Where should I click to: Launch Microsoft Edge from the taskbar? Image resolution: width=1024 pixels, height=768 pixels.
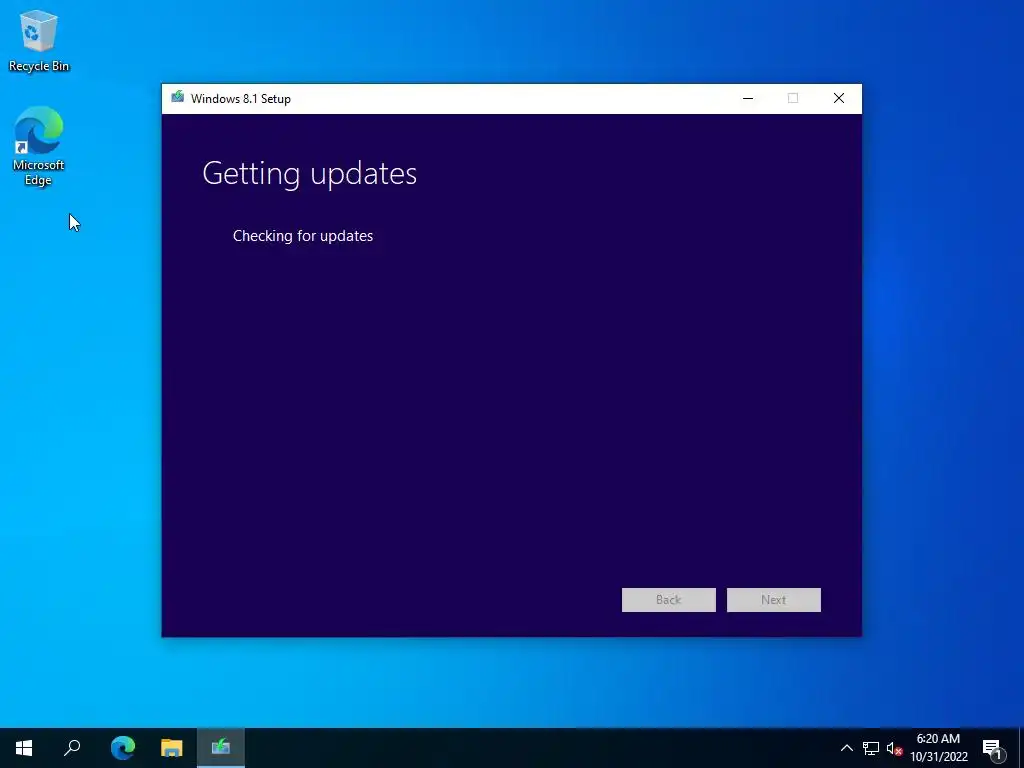[123, 748]
